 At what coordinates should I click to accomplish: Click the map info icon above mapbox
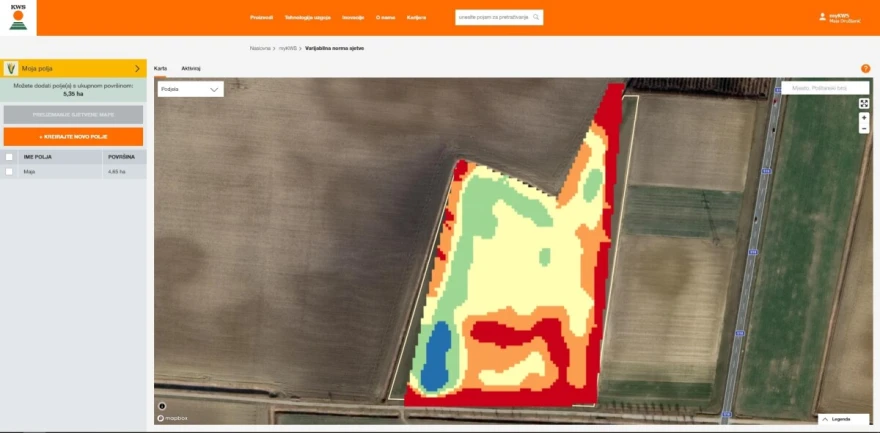click(162, 406)
